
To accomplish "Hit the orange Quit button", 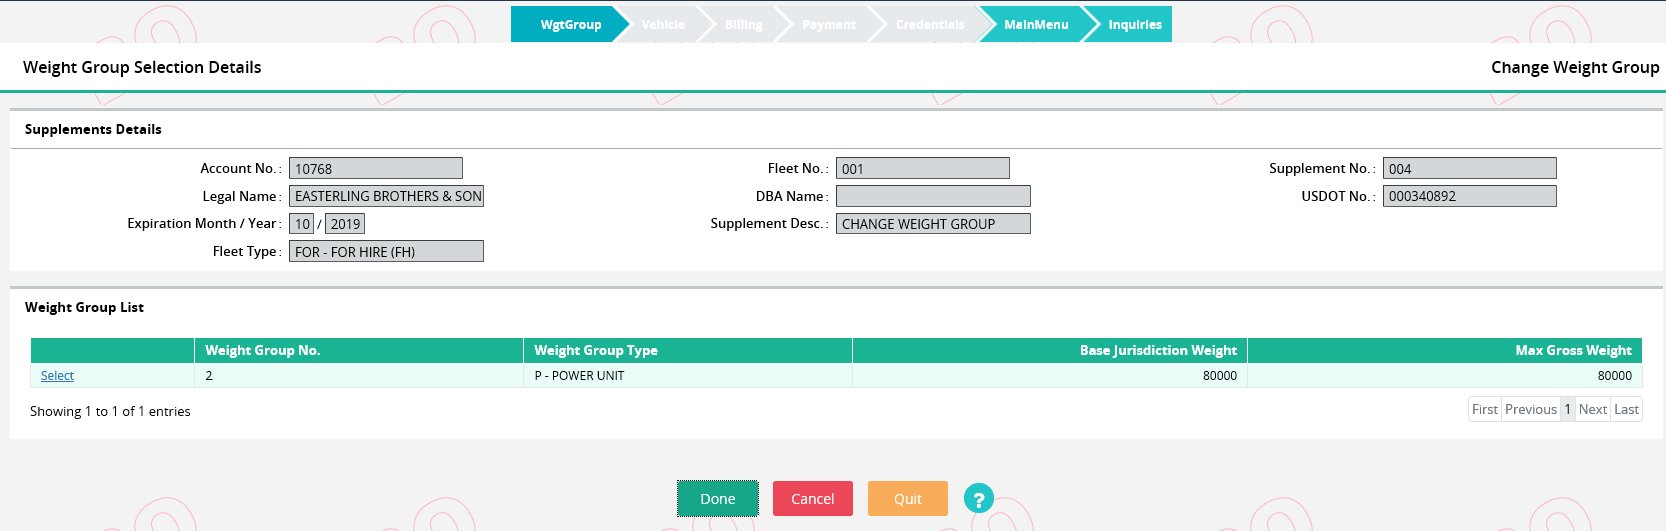I will point(907,499).
